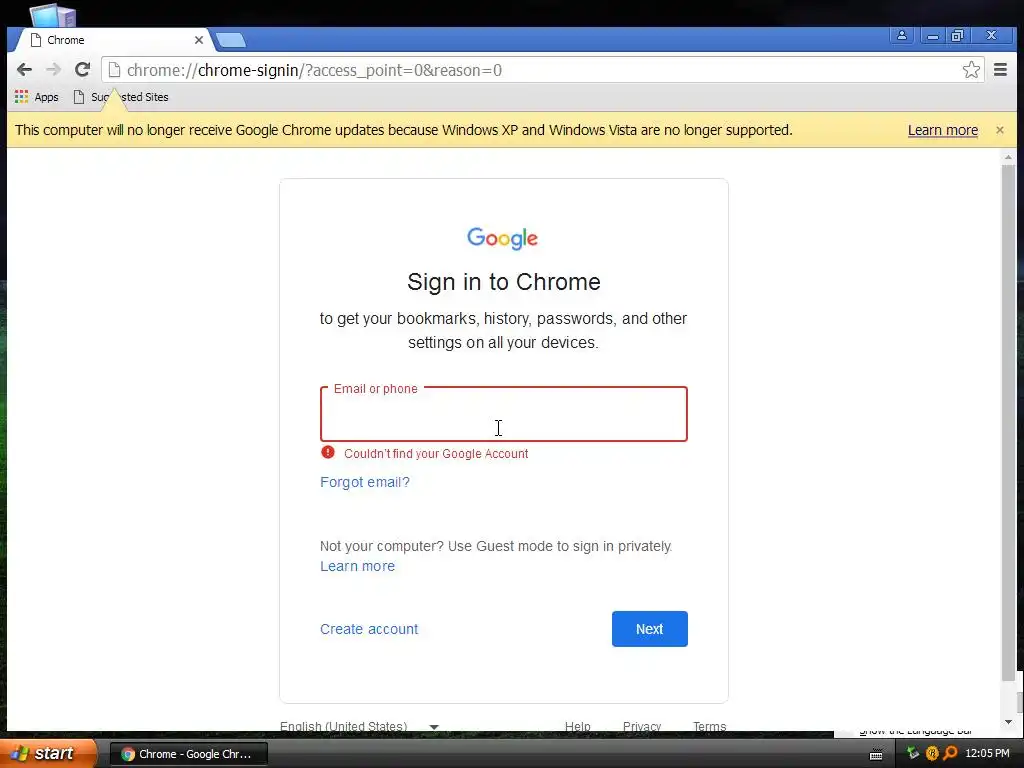1024x768 pixels.
Task: Open a new tab
Action: point(231,40)
